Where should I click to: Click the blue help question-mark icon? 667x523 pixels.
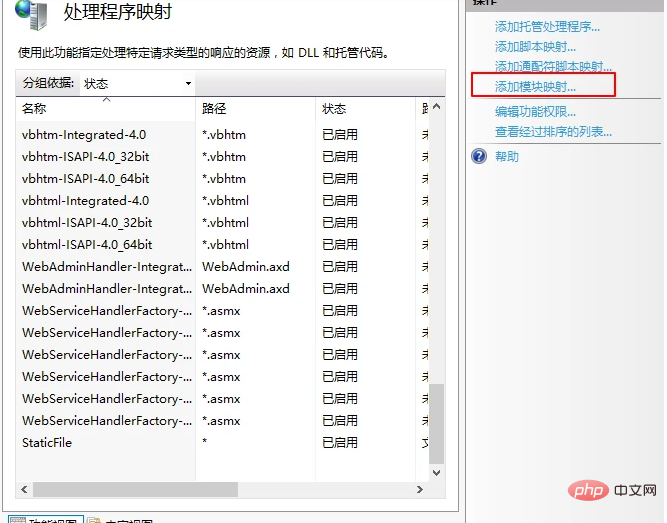pos(479,156)
